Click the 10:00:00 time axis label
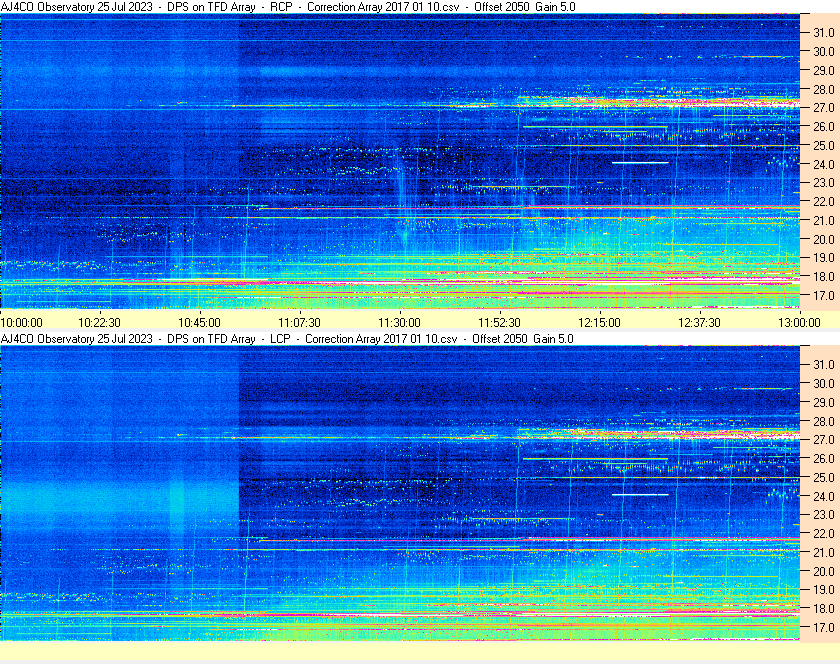840x664 pixels. point(22,322)
